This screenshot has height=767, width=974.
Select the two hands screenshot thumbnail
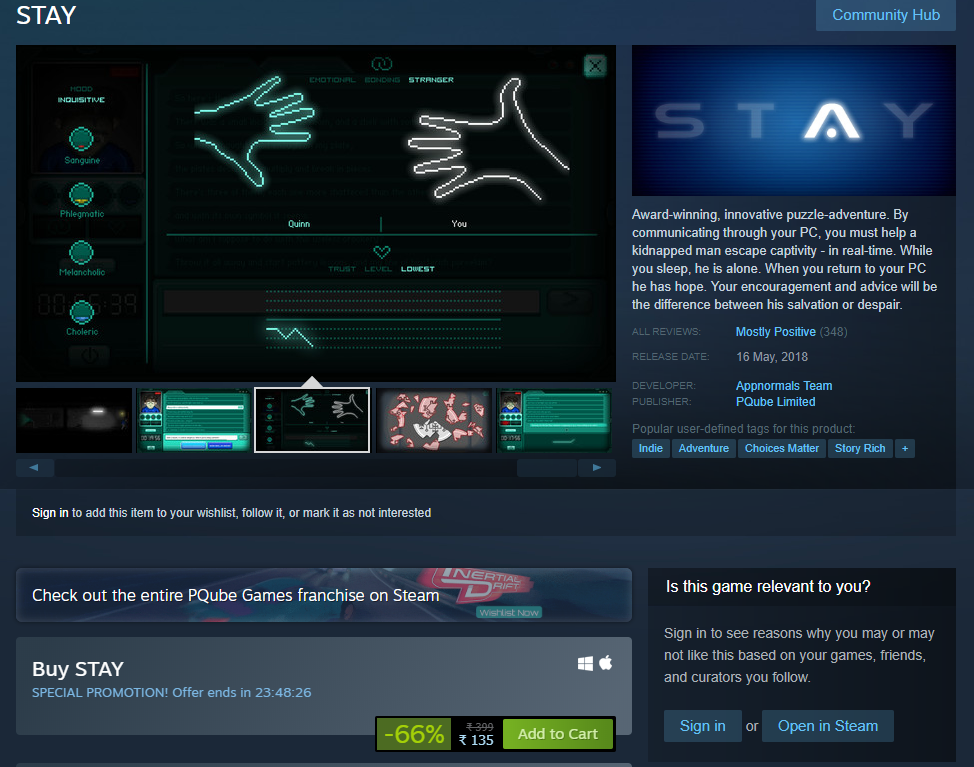[312, 420]
